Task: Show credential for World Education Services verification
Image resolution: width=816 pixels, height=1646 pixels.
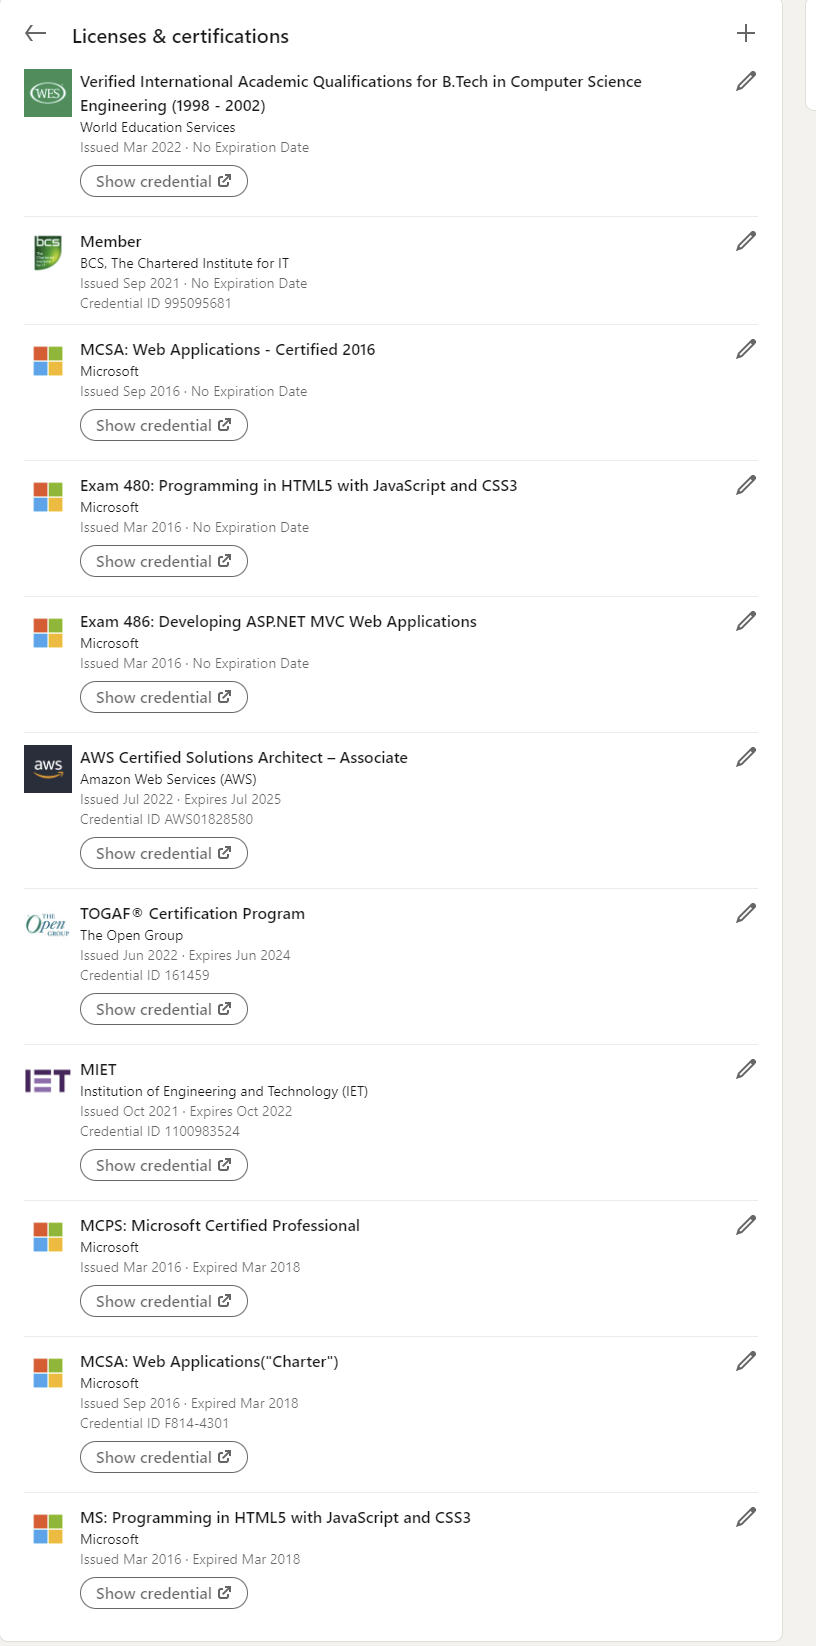Action: (164, 181)
